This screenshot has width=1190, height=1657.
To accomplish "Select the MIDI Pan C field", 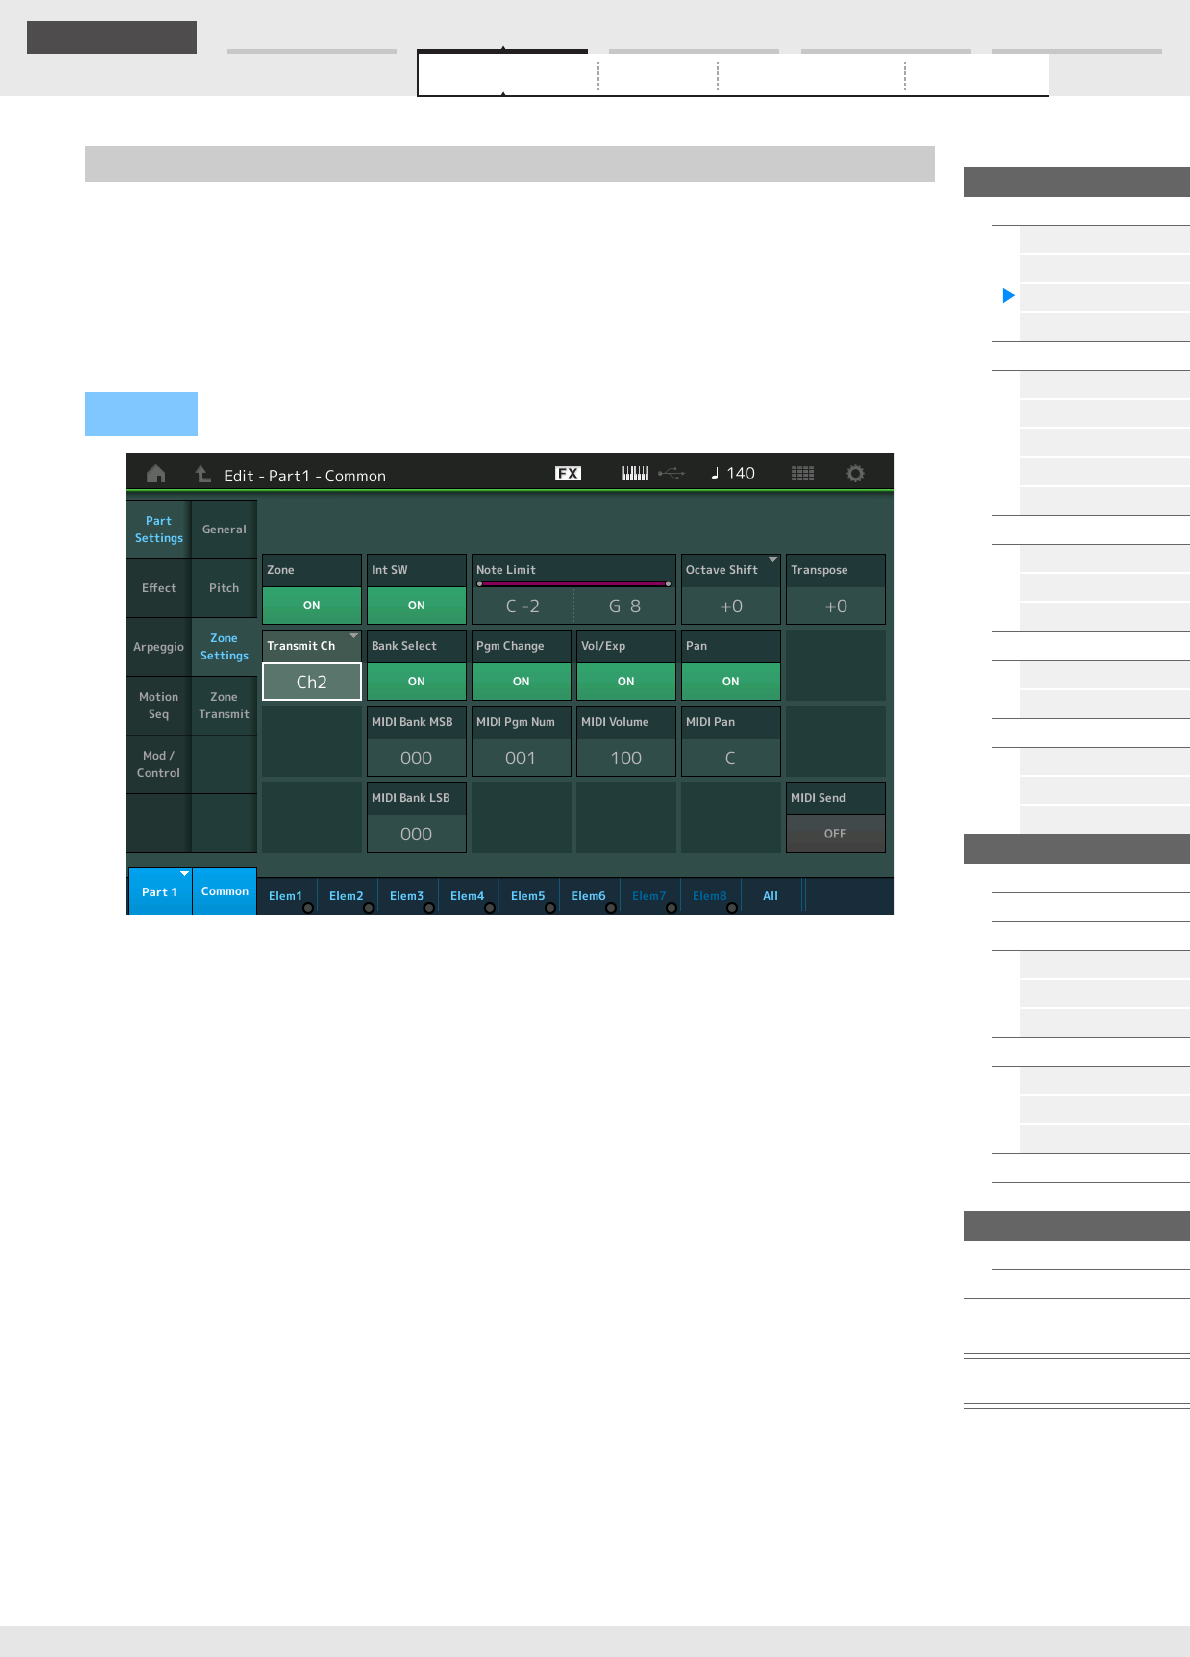I will pos(731,758).
